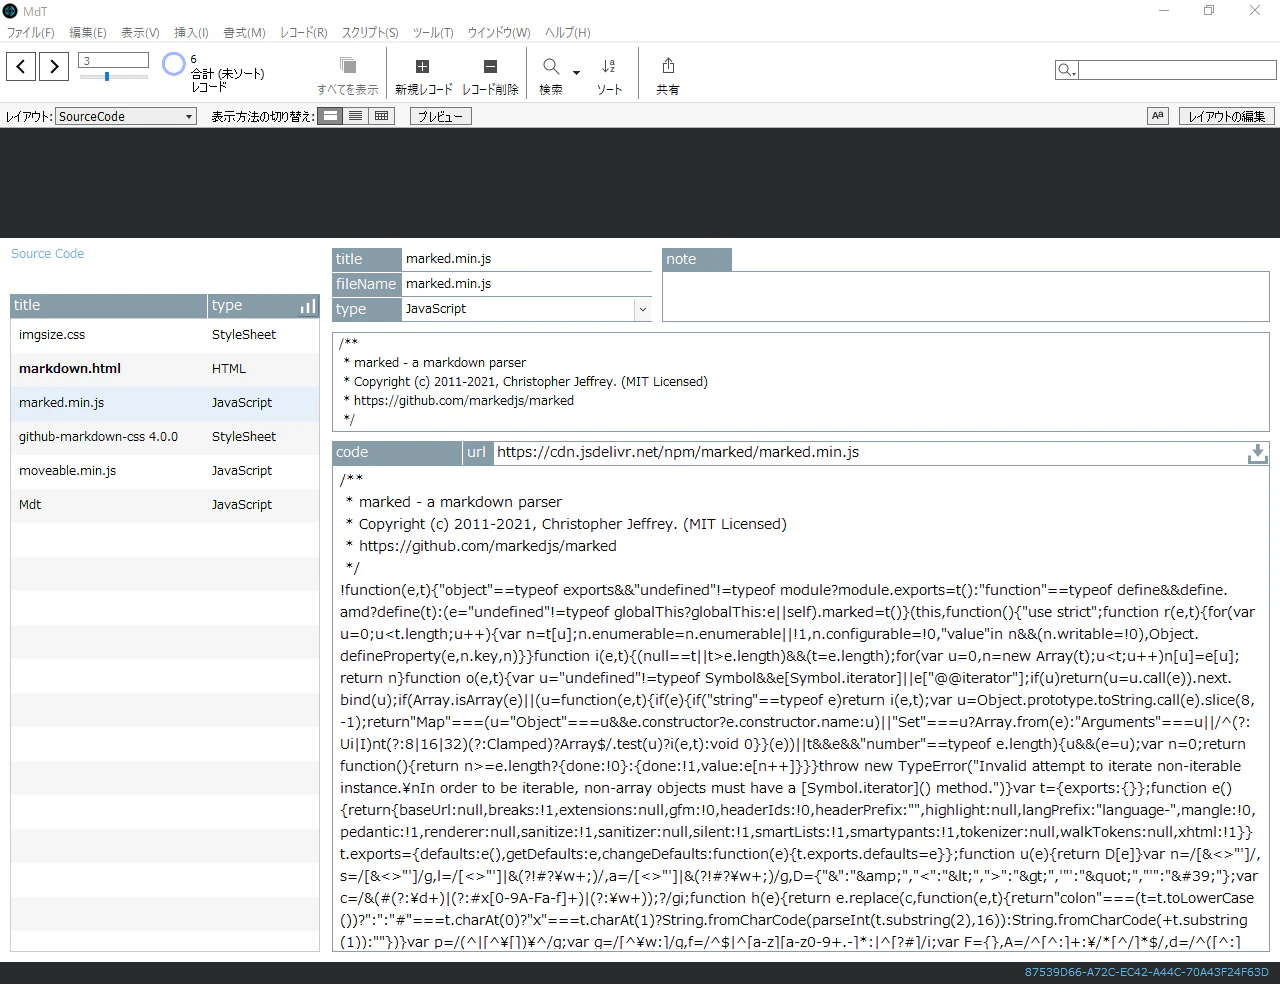The image size is (1280, 984).
Task: Click the すべてを表示 toolbar icon
Action: pos(348,66)
